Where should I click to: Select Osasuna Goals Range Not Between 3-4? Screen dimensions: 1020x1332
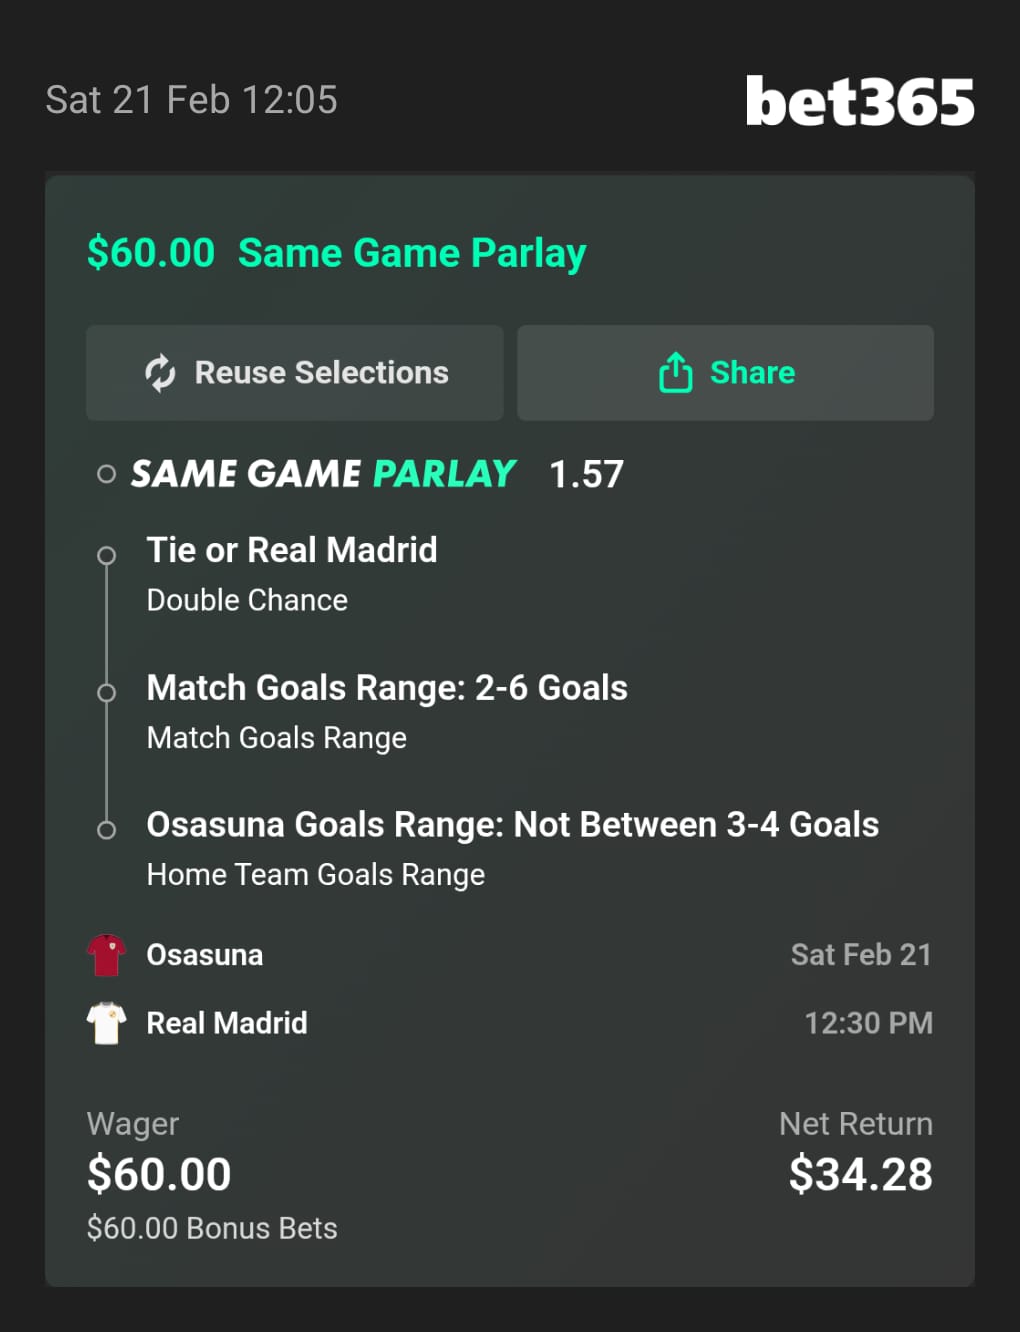click(512, 825)
